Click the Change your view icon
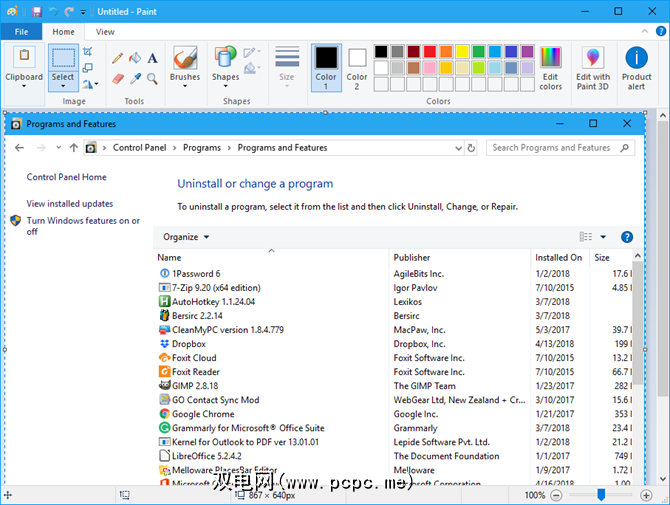Viewport: 670px width, 505px height. (585, 237)
